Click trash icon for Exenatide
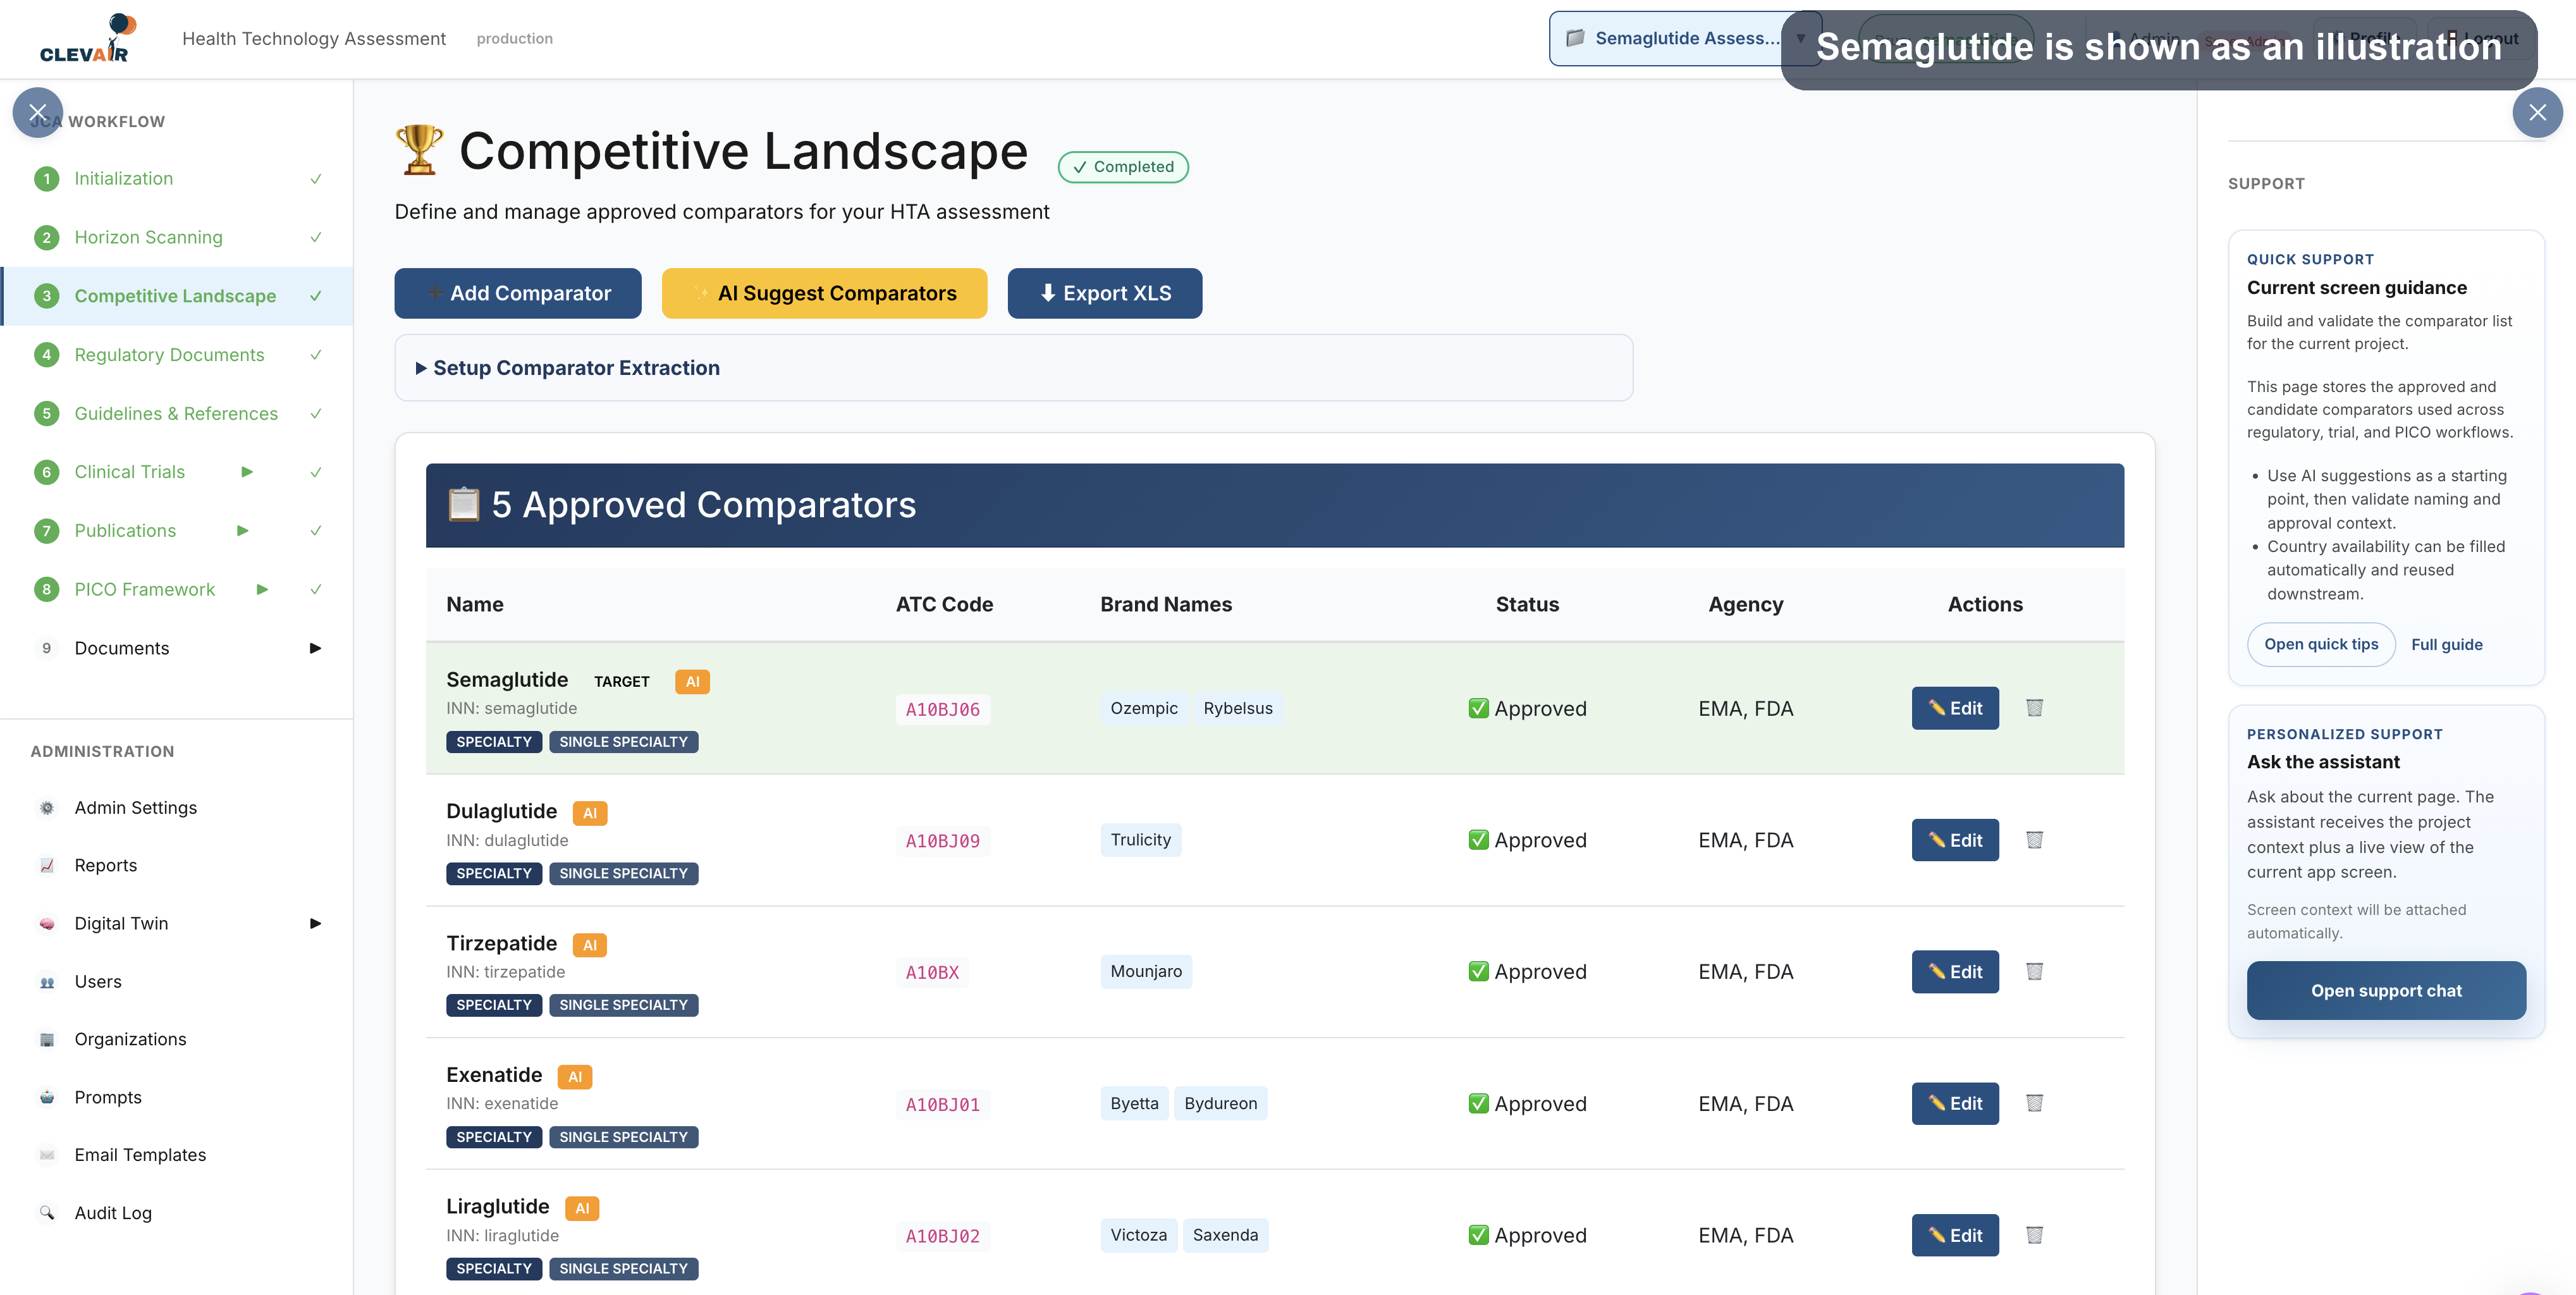Viewport: 2576px width, 1295px height. (x=2034, y=1103)
